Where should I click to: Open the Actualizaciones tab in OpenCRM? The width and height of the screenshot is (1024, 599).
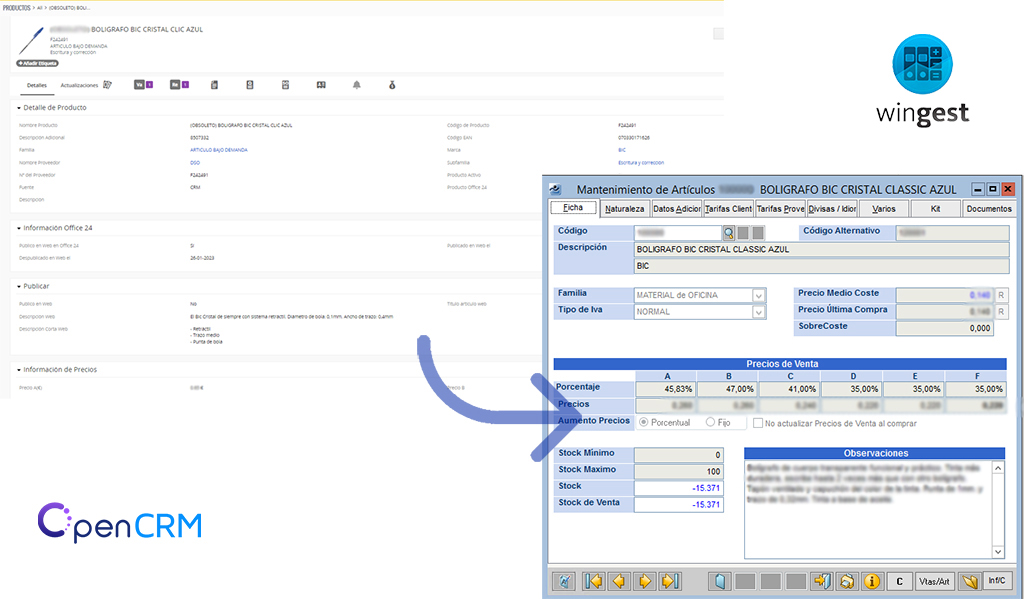pyautogui.click(x=79, y=86)
